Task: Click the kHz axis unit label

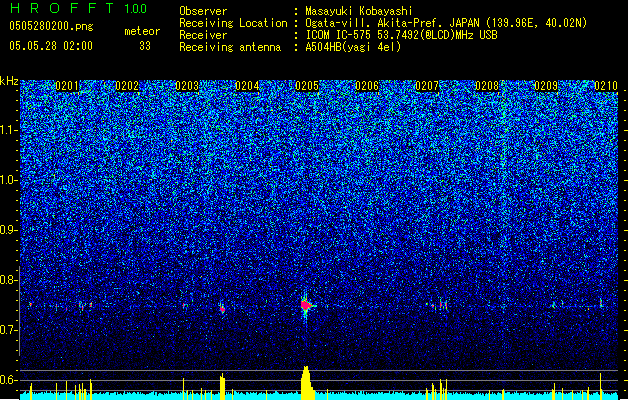Action: tap(9, 81)
